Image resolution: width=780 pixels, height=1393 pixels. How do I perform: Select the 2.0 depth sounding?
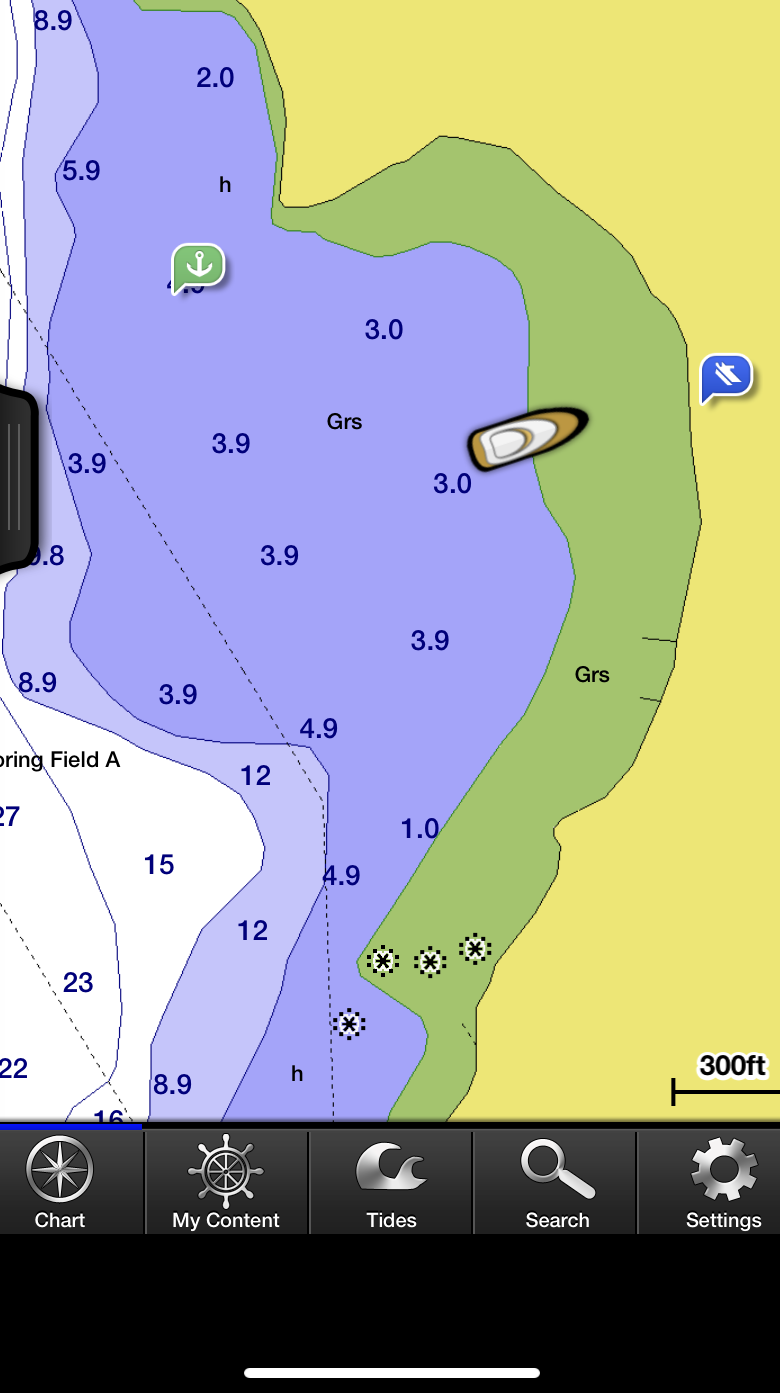click(x=215, y=78)
